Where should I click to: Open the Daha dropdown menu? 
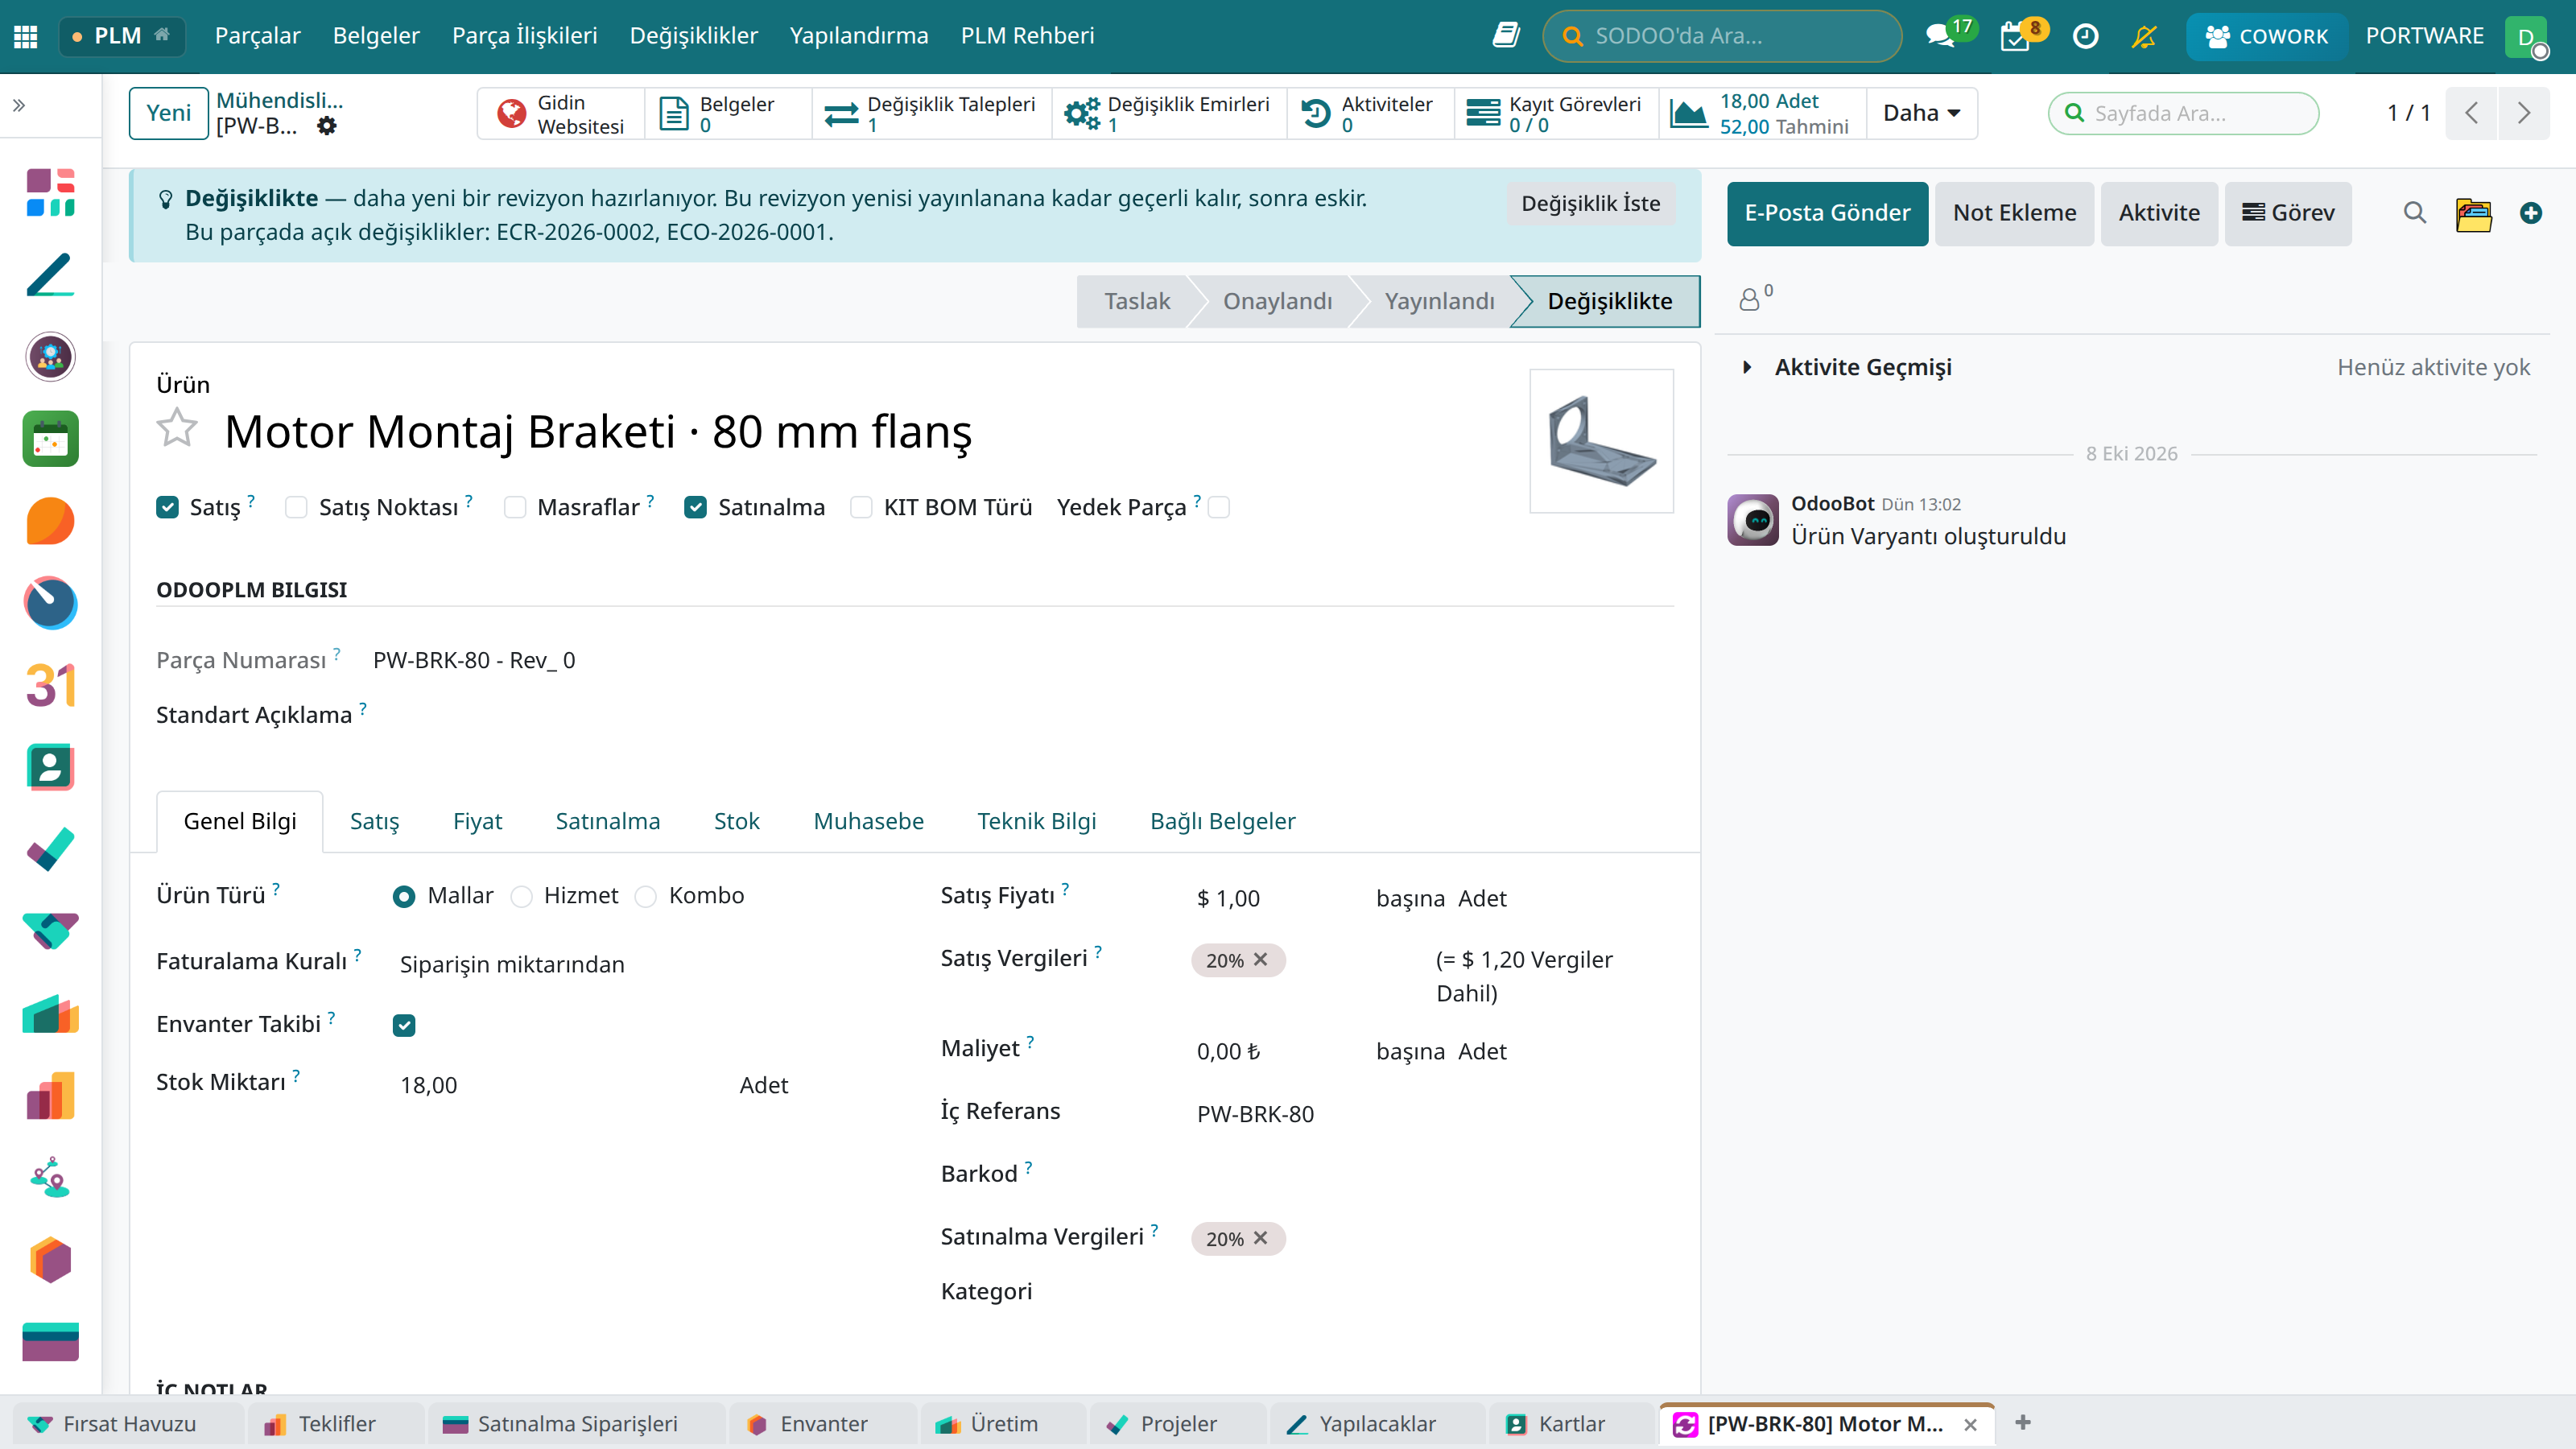[1921, 113]
